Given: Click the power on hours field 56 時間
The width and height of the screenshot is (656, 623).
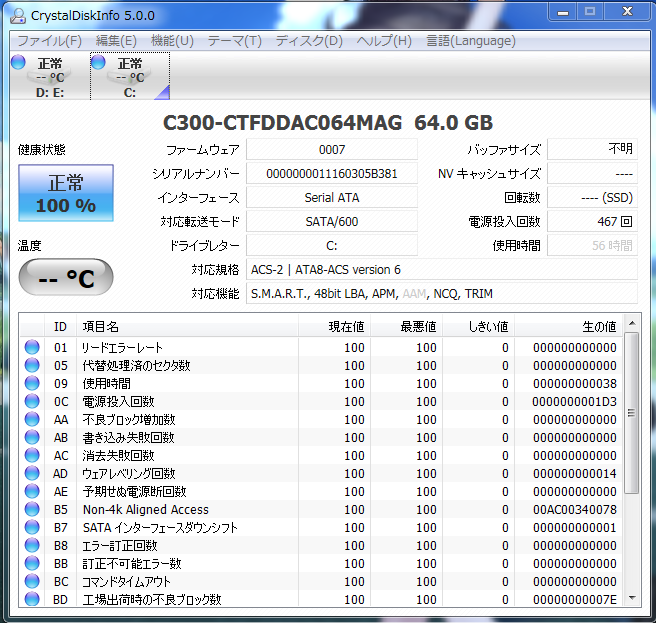Looking at the screenshot, I should click(592, 245).
